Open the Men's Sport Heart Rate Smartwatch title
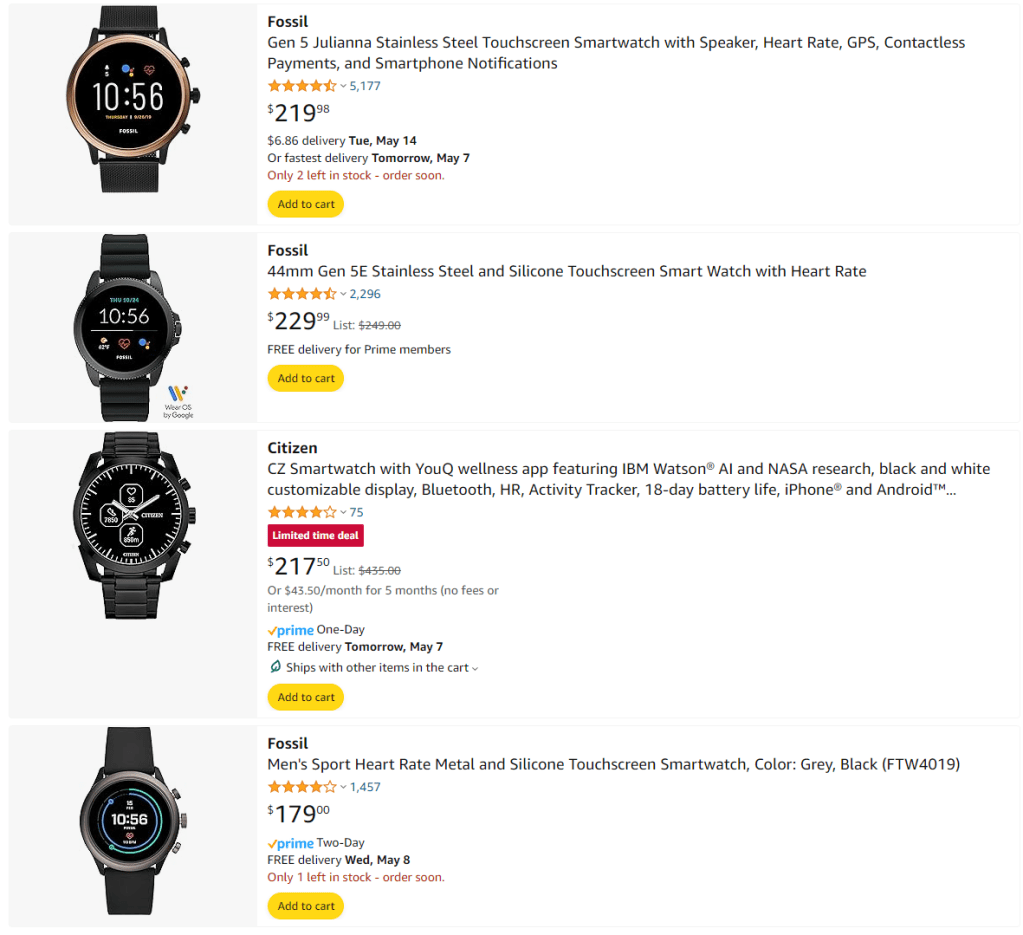 tap(613, 764)
